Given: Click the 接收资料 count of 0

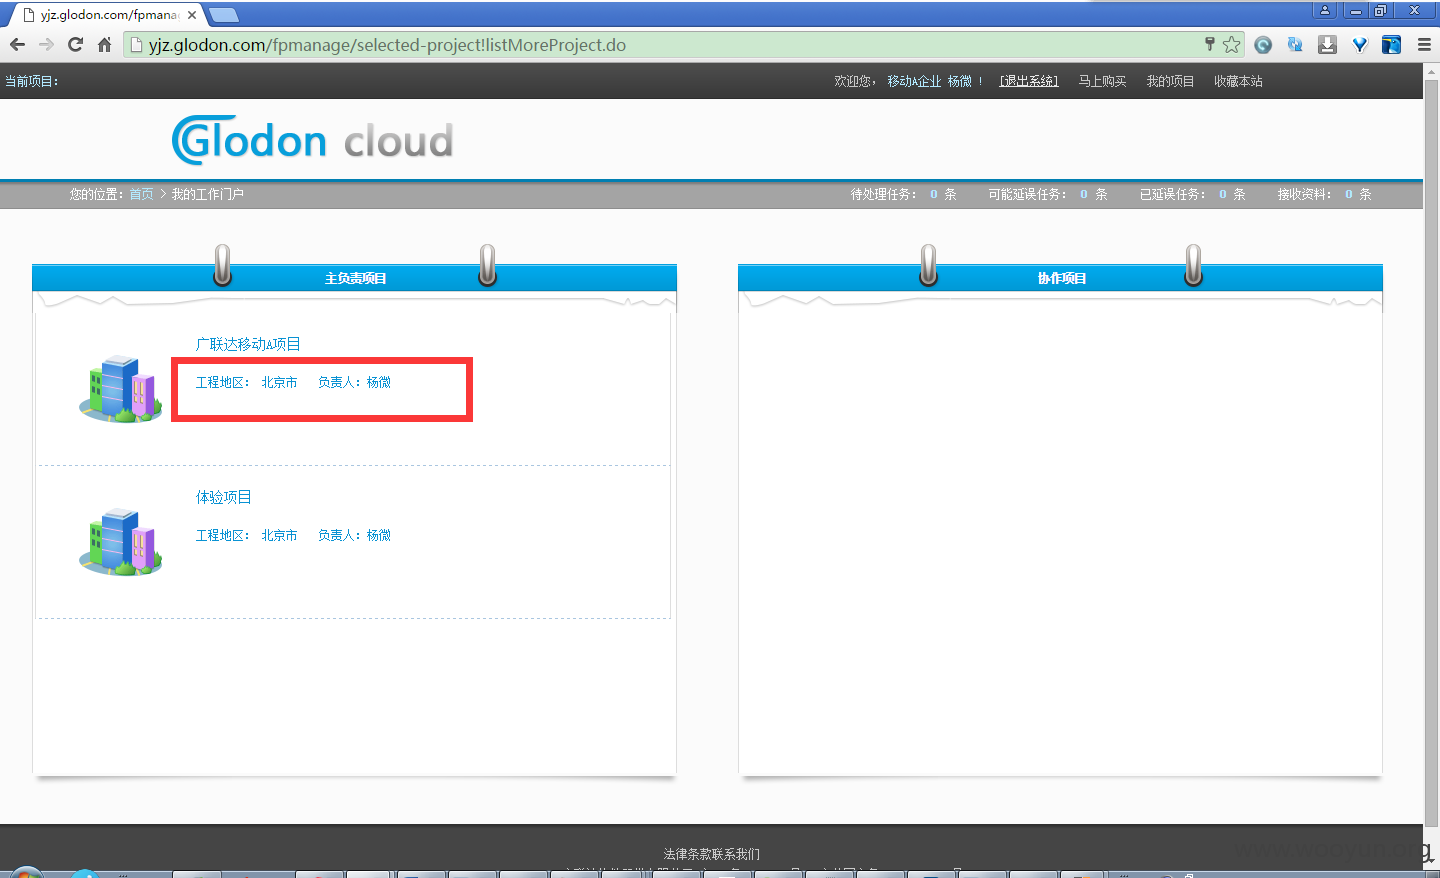Looking at the screenshot, I should 1349,194.
